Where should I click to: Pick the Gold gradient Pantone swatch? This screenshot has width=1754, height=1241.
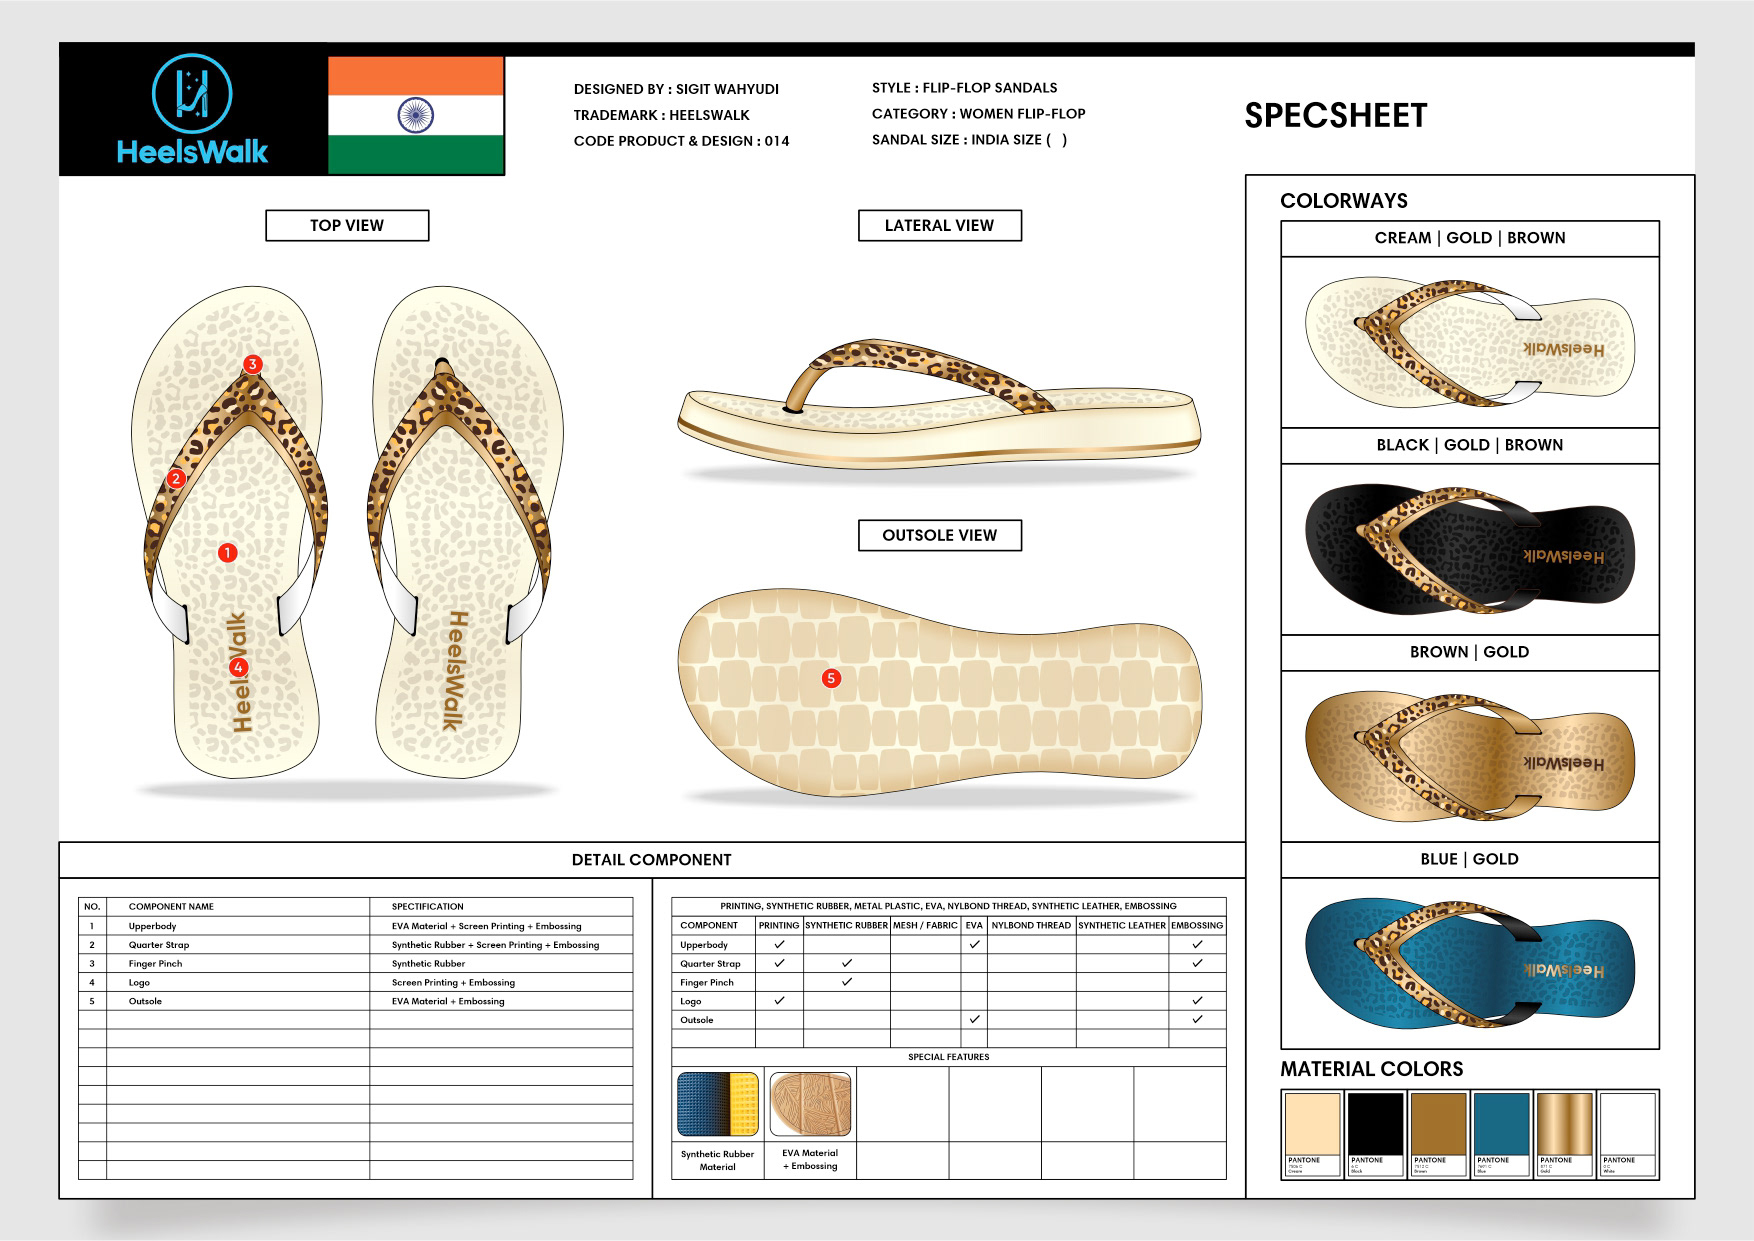(x=1564, y=1135)
